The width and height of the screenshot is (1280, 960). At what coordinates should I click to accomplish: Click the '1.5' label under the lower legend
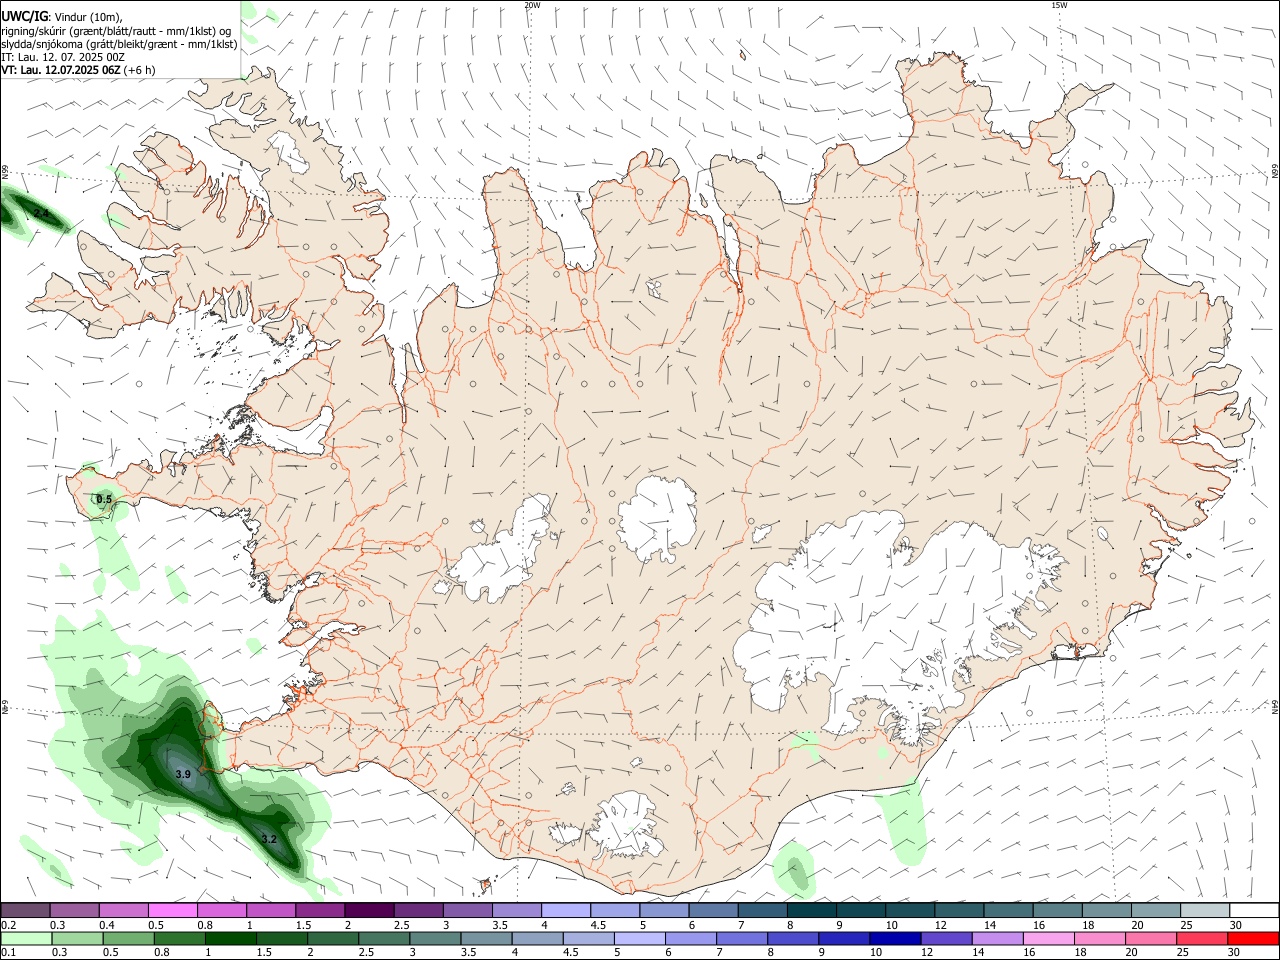point(265,953)
